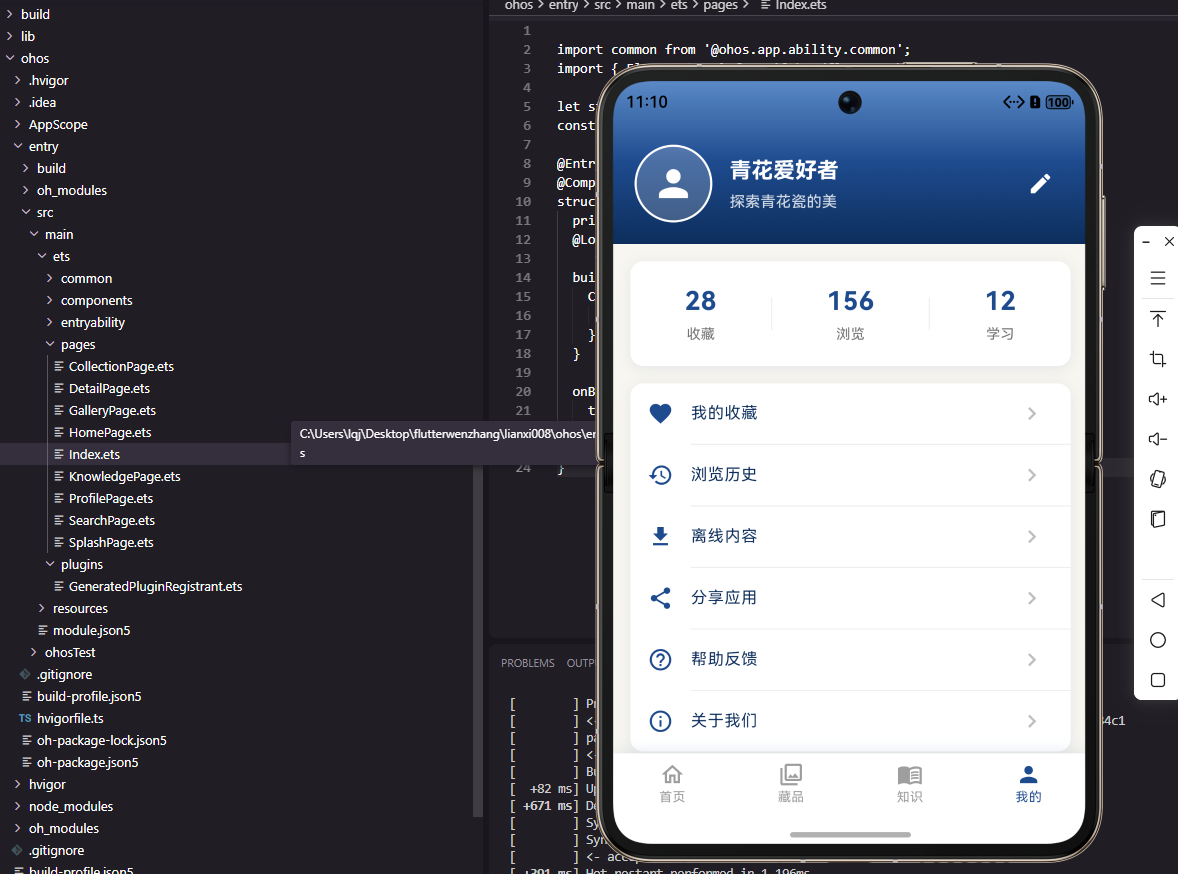Select the 我的 profile tab
This screenshot has width=1178, height=874.
[x=1028, y=784]
